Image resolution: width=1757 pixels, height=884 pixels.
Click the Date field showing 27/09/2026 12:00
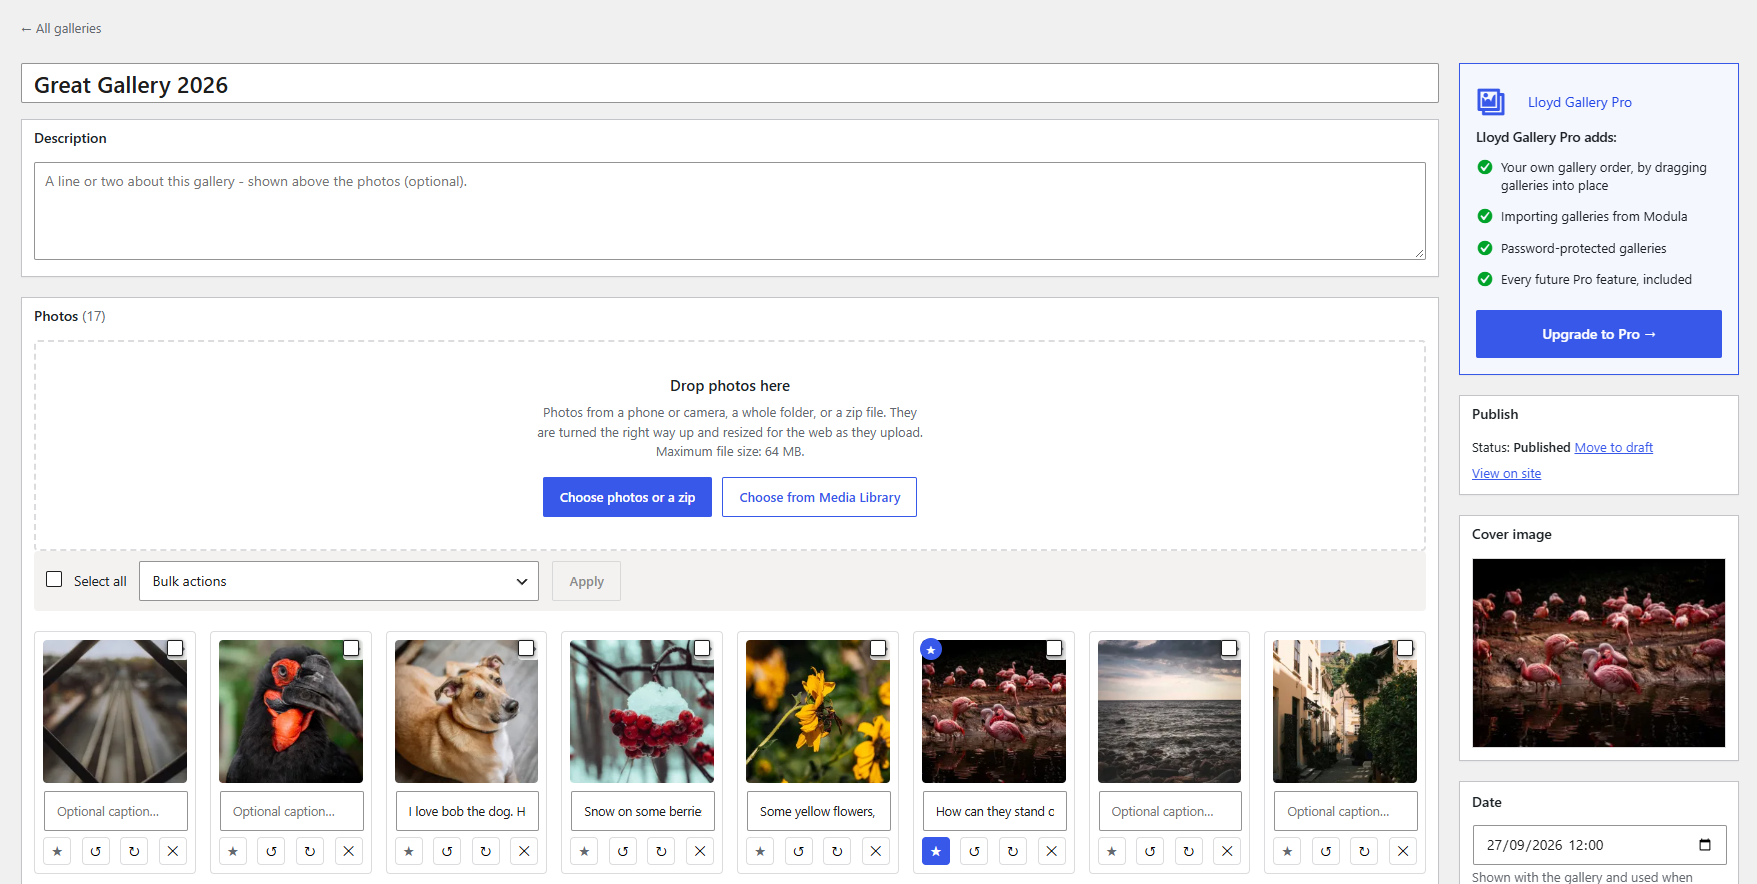click(1599, 845)
